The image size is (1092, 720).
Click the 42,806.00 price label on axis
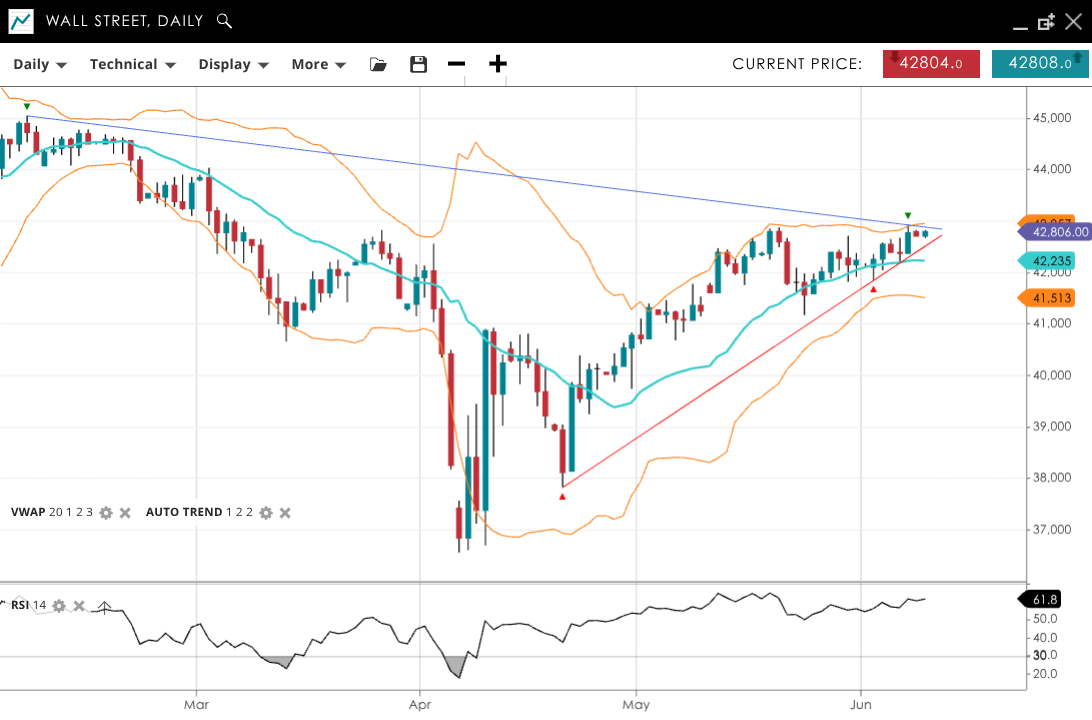pyautogui.click(x=1058, y=232)
